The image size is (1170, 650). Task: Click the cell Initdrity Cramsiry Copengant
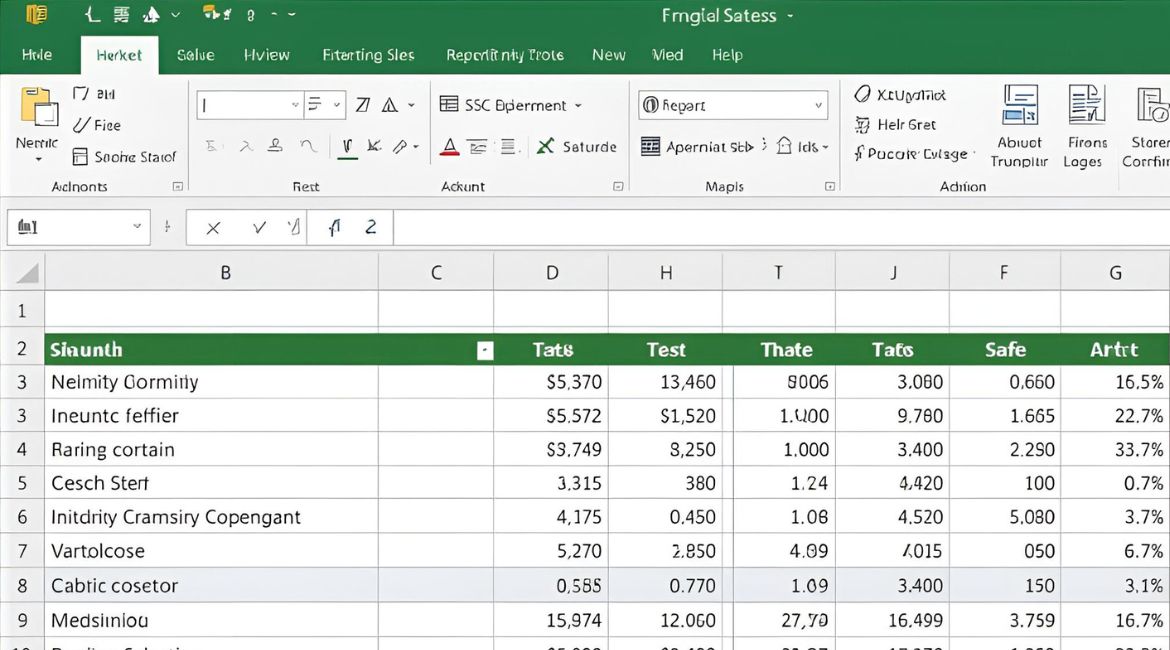coord(211,517)
